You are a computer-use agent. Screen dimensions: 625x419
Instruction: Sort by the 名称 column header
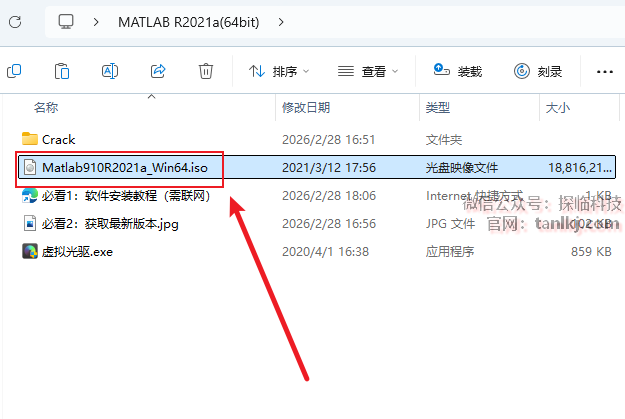click(46, 107)
